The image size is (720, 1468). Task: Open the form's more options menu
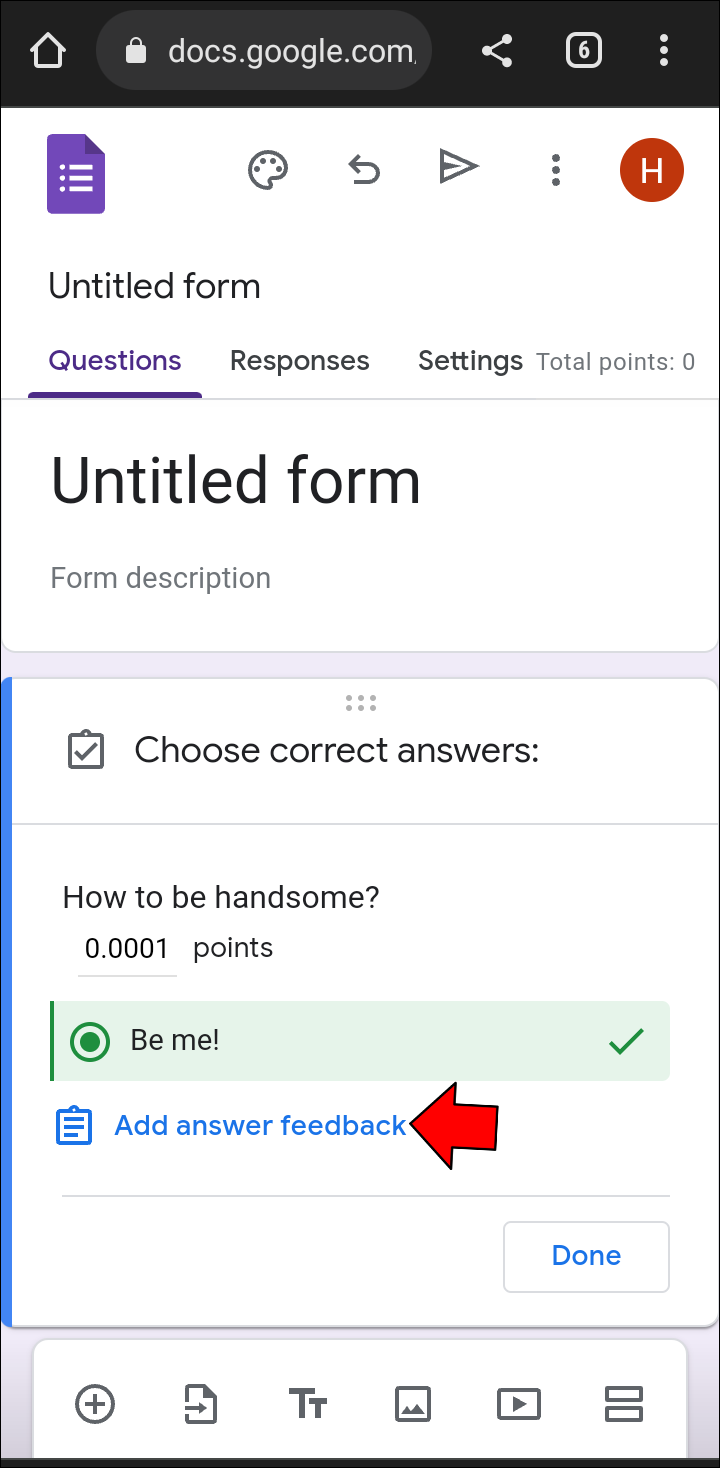pyautogui.click(x=556, y=170)
